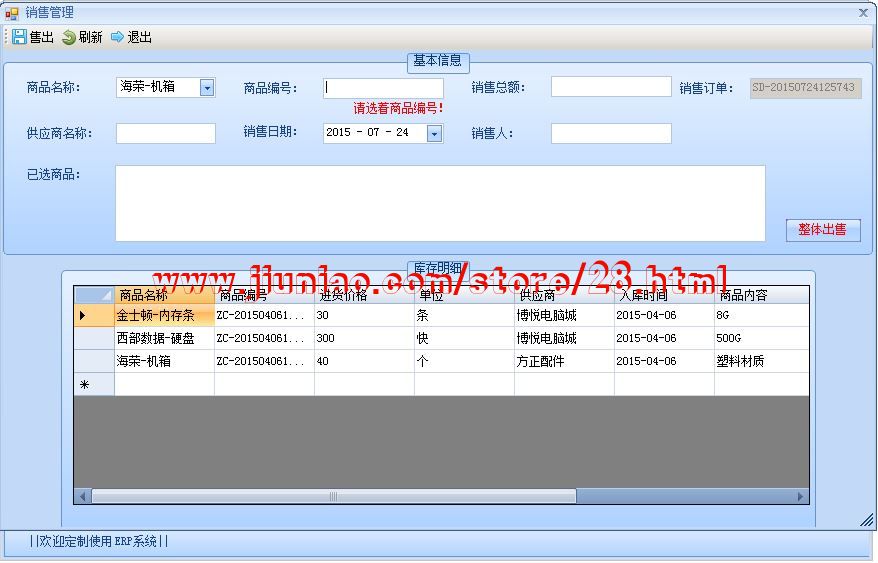Sort by 商品编号 column header
Image resolution: width=878 pixels, height=563 pixels.
(x=264, y=295)
